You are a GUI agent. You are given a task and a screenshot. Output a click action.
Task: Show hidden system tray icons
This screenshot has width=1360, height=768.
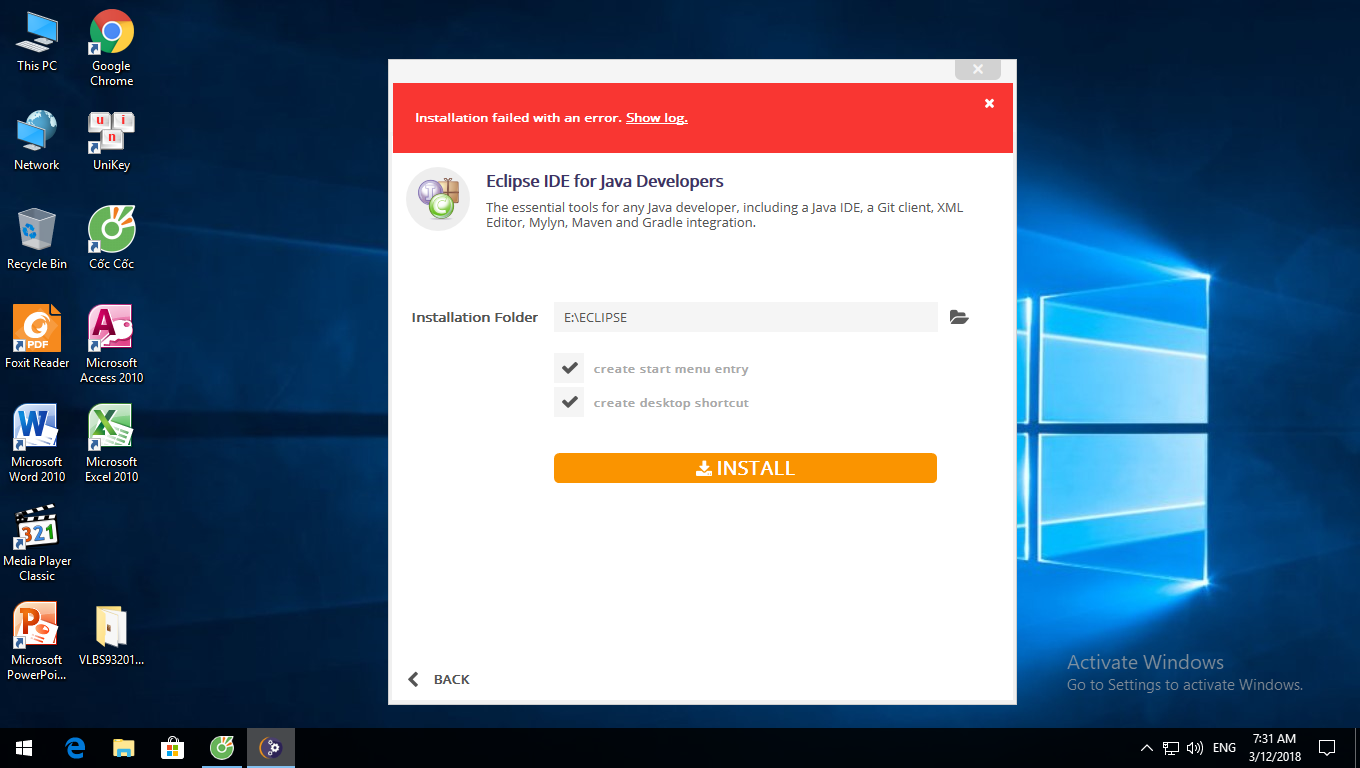tap(1146, 748)
